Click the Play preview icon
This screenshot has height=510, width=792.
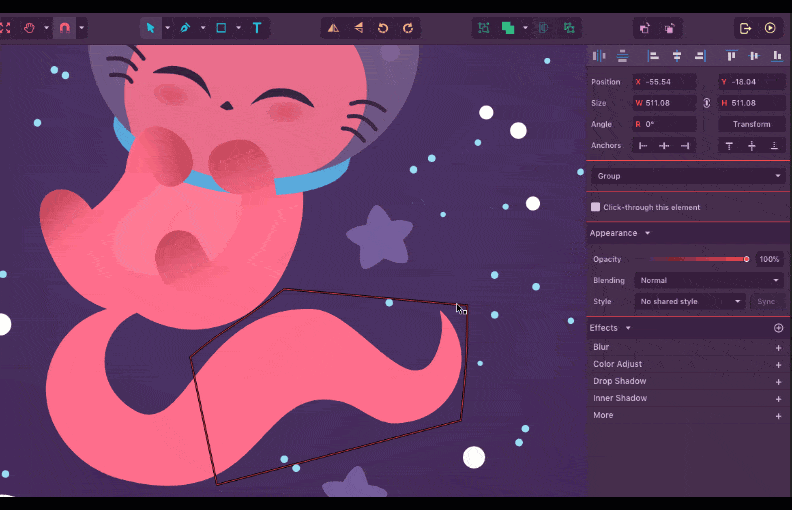pos(770,28)
